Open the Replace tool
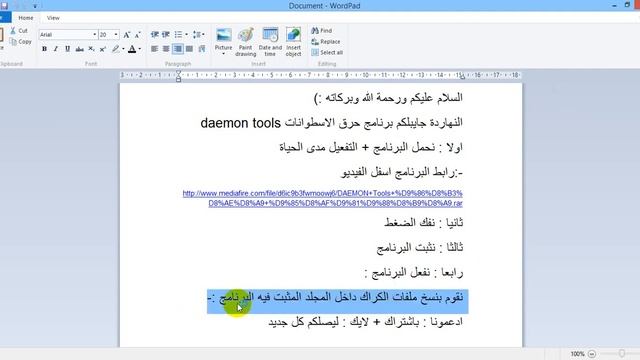This screenshot has height=360, width=640. (x=326, y=42)
